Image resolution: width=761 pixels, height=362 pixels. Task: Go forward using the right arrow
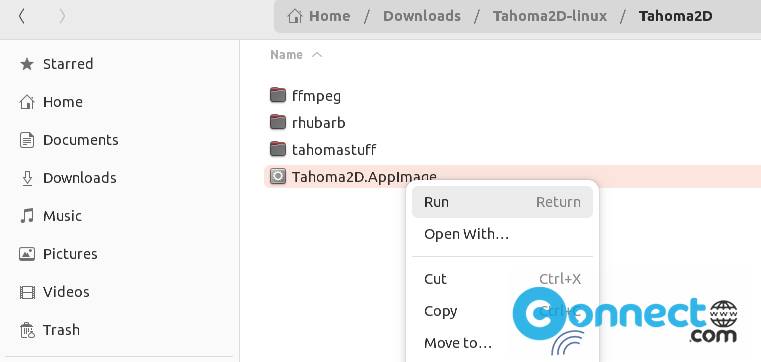click(62, 16)
